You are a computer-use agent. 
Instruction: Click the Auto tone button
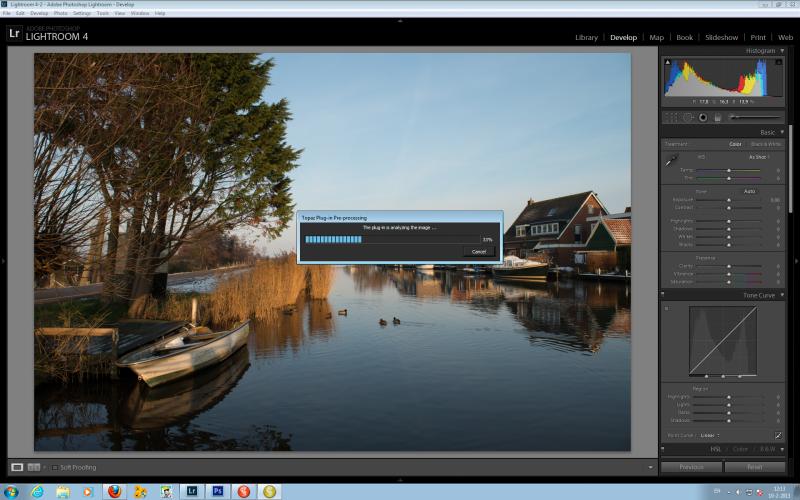click(749, 191)
